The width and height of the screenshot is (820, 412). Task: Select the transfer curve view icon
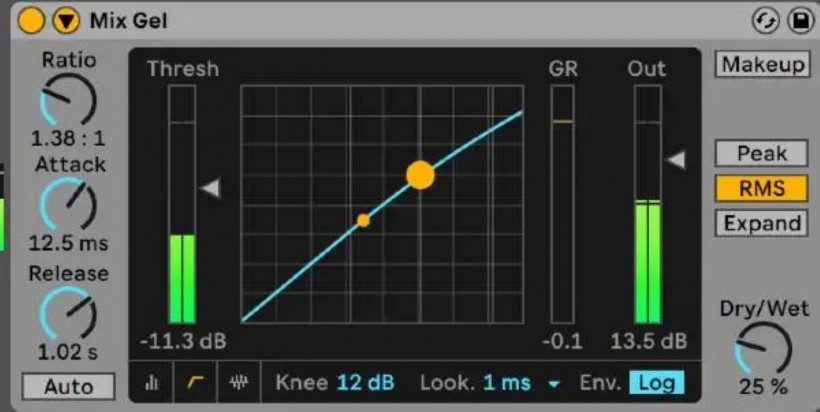pos(197,383)
